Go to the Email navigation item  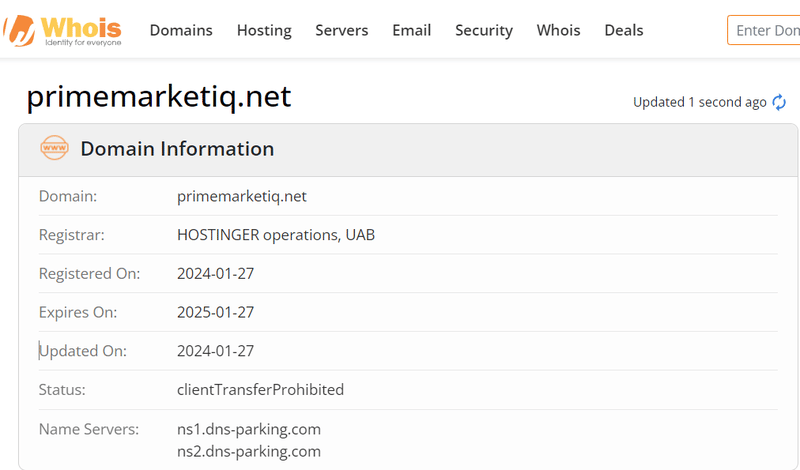pyautogui.click(x=411, y=30)
